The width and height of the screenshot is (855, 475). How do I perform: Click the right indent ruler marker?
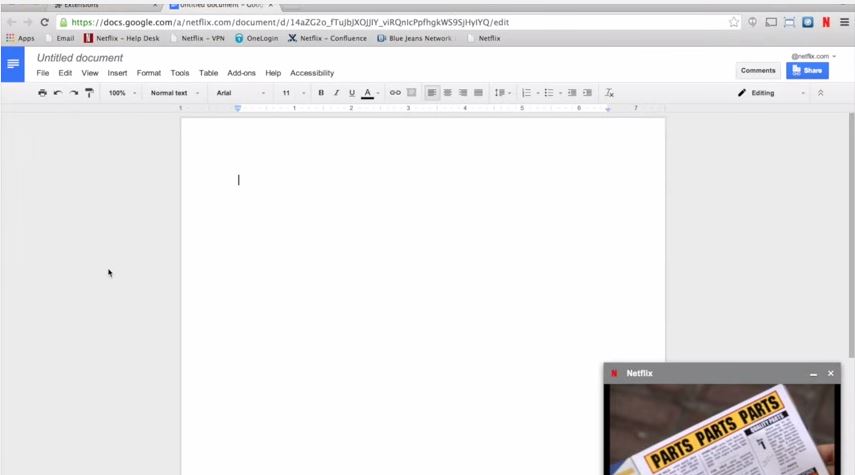[607, 109]
